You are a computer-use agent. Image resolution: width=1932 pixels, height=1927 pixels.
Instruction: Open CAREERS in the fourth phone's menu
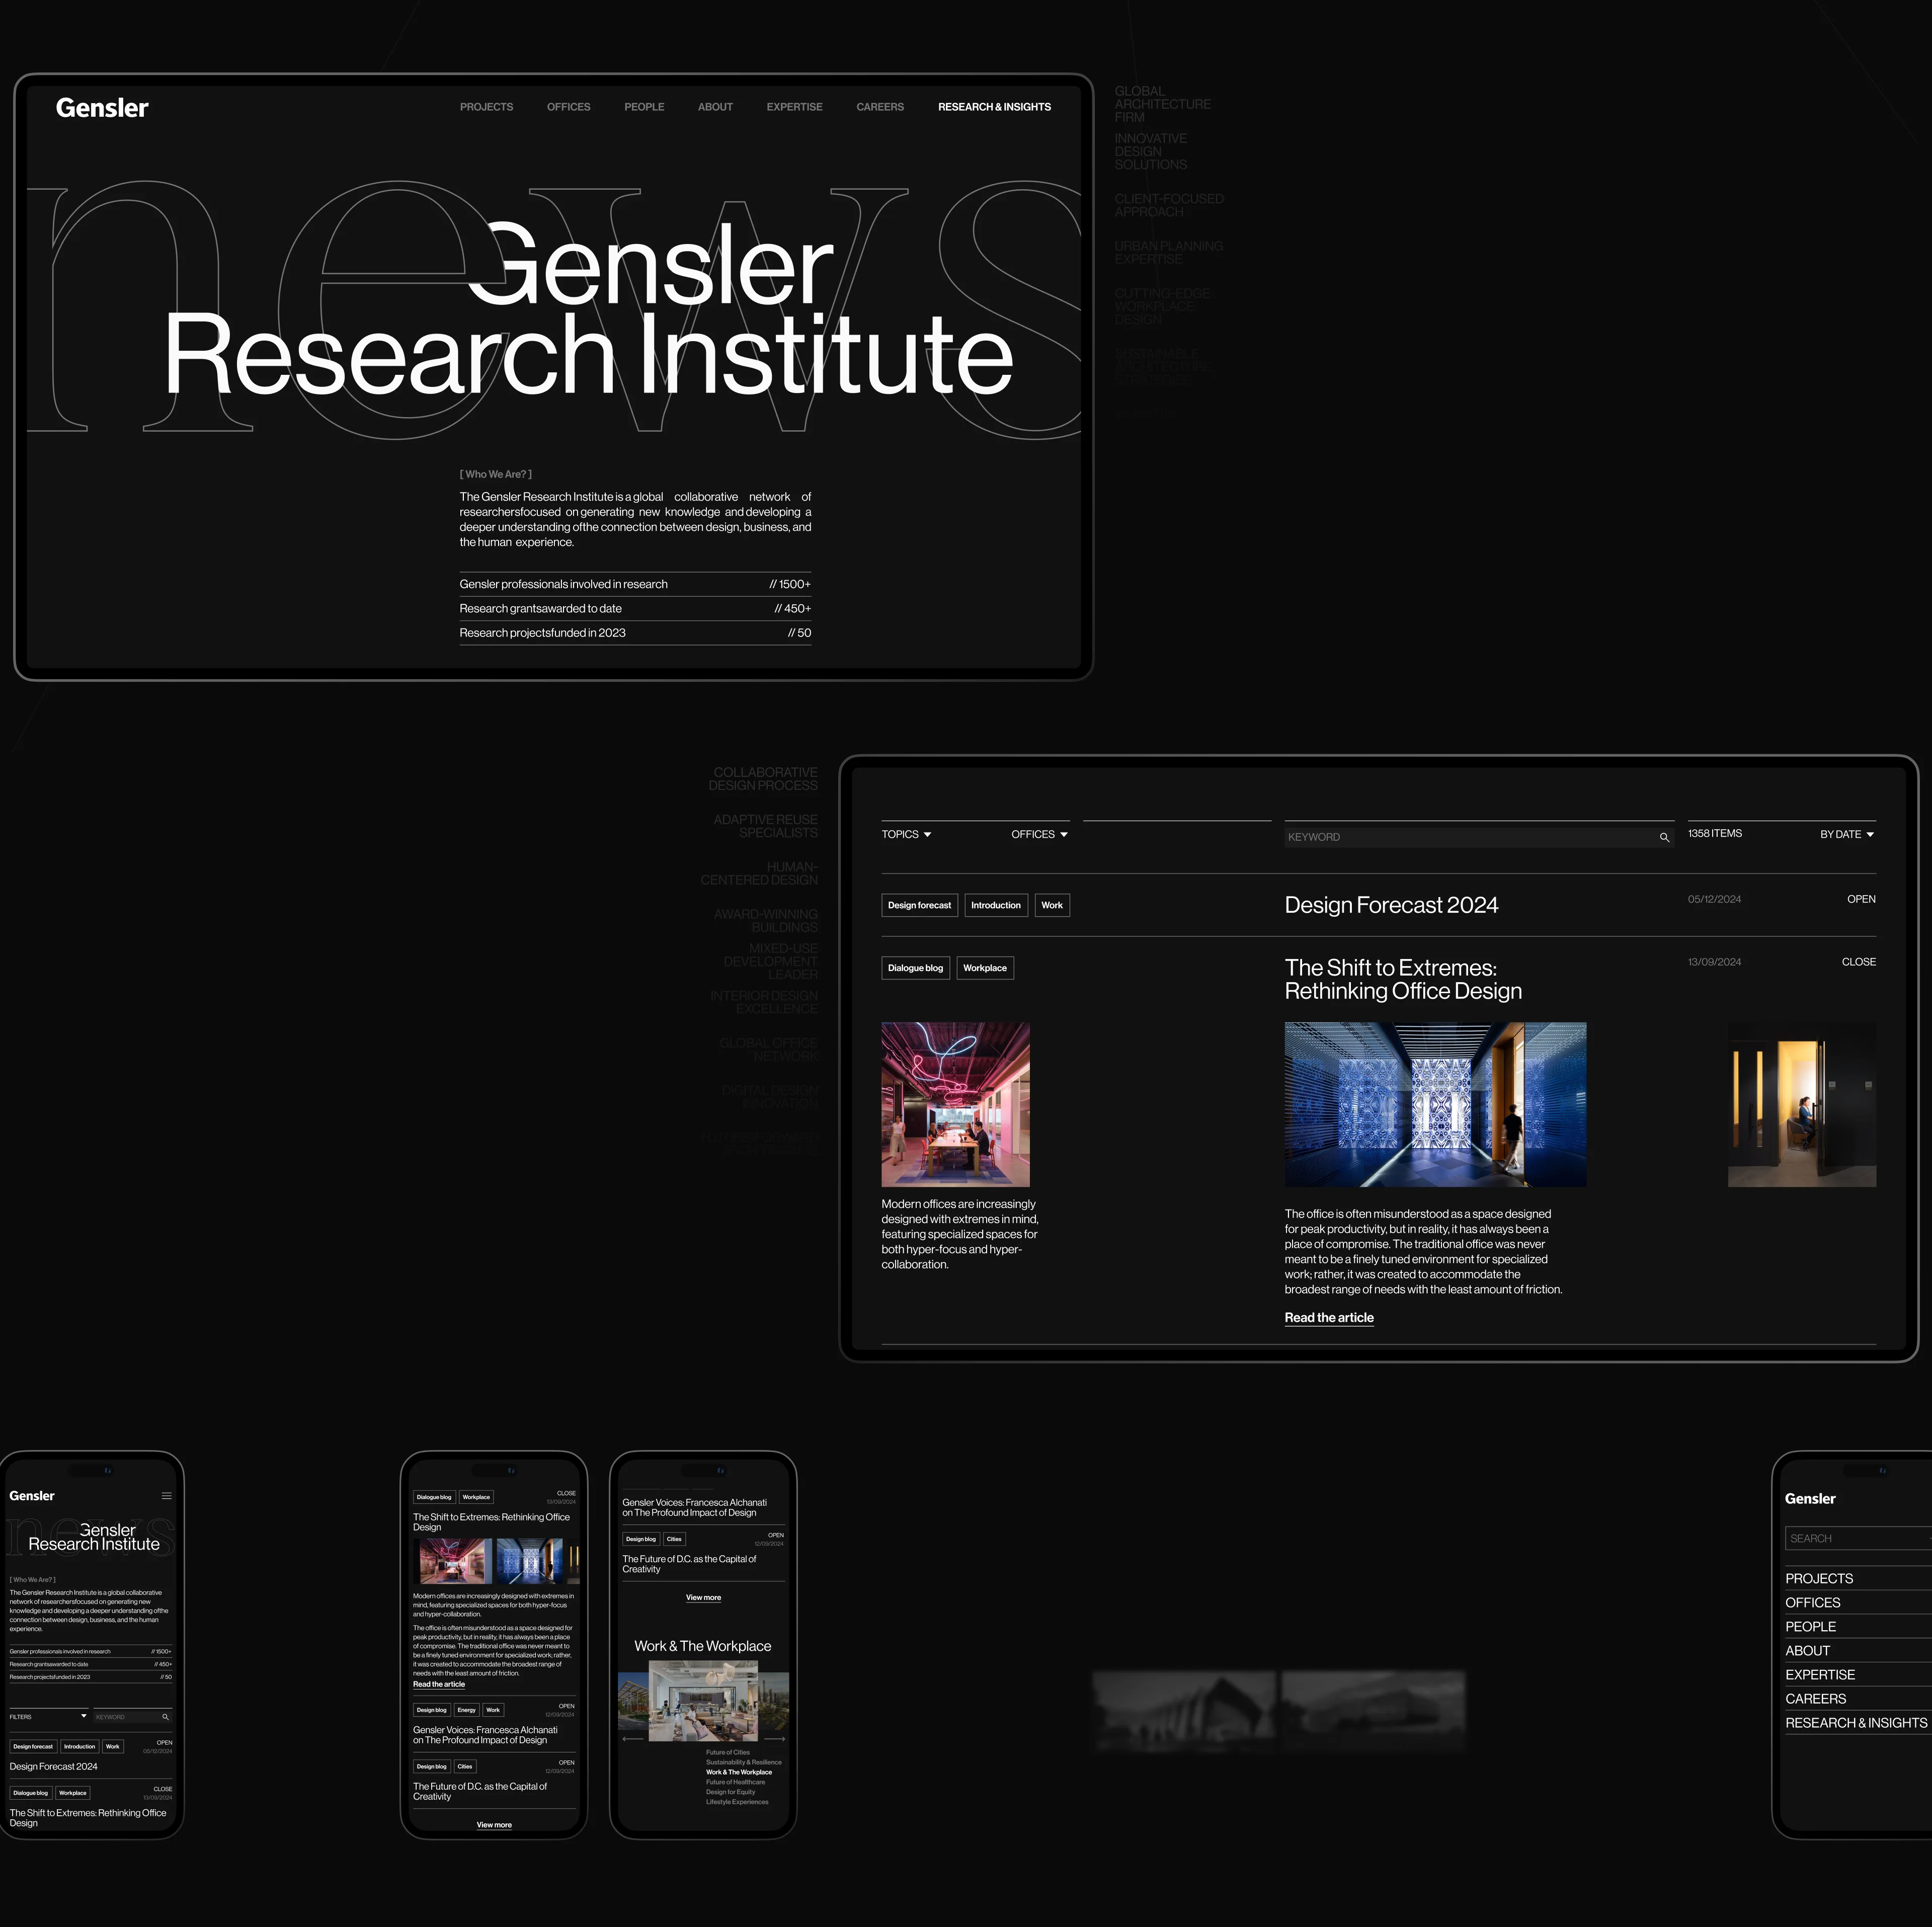point(1816,1698)
